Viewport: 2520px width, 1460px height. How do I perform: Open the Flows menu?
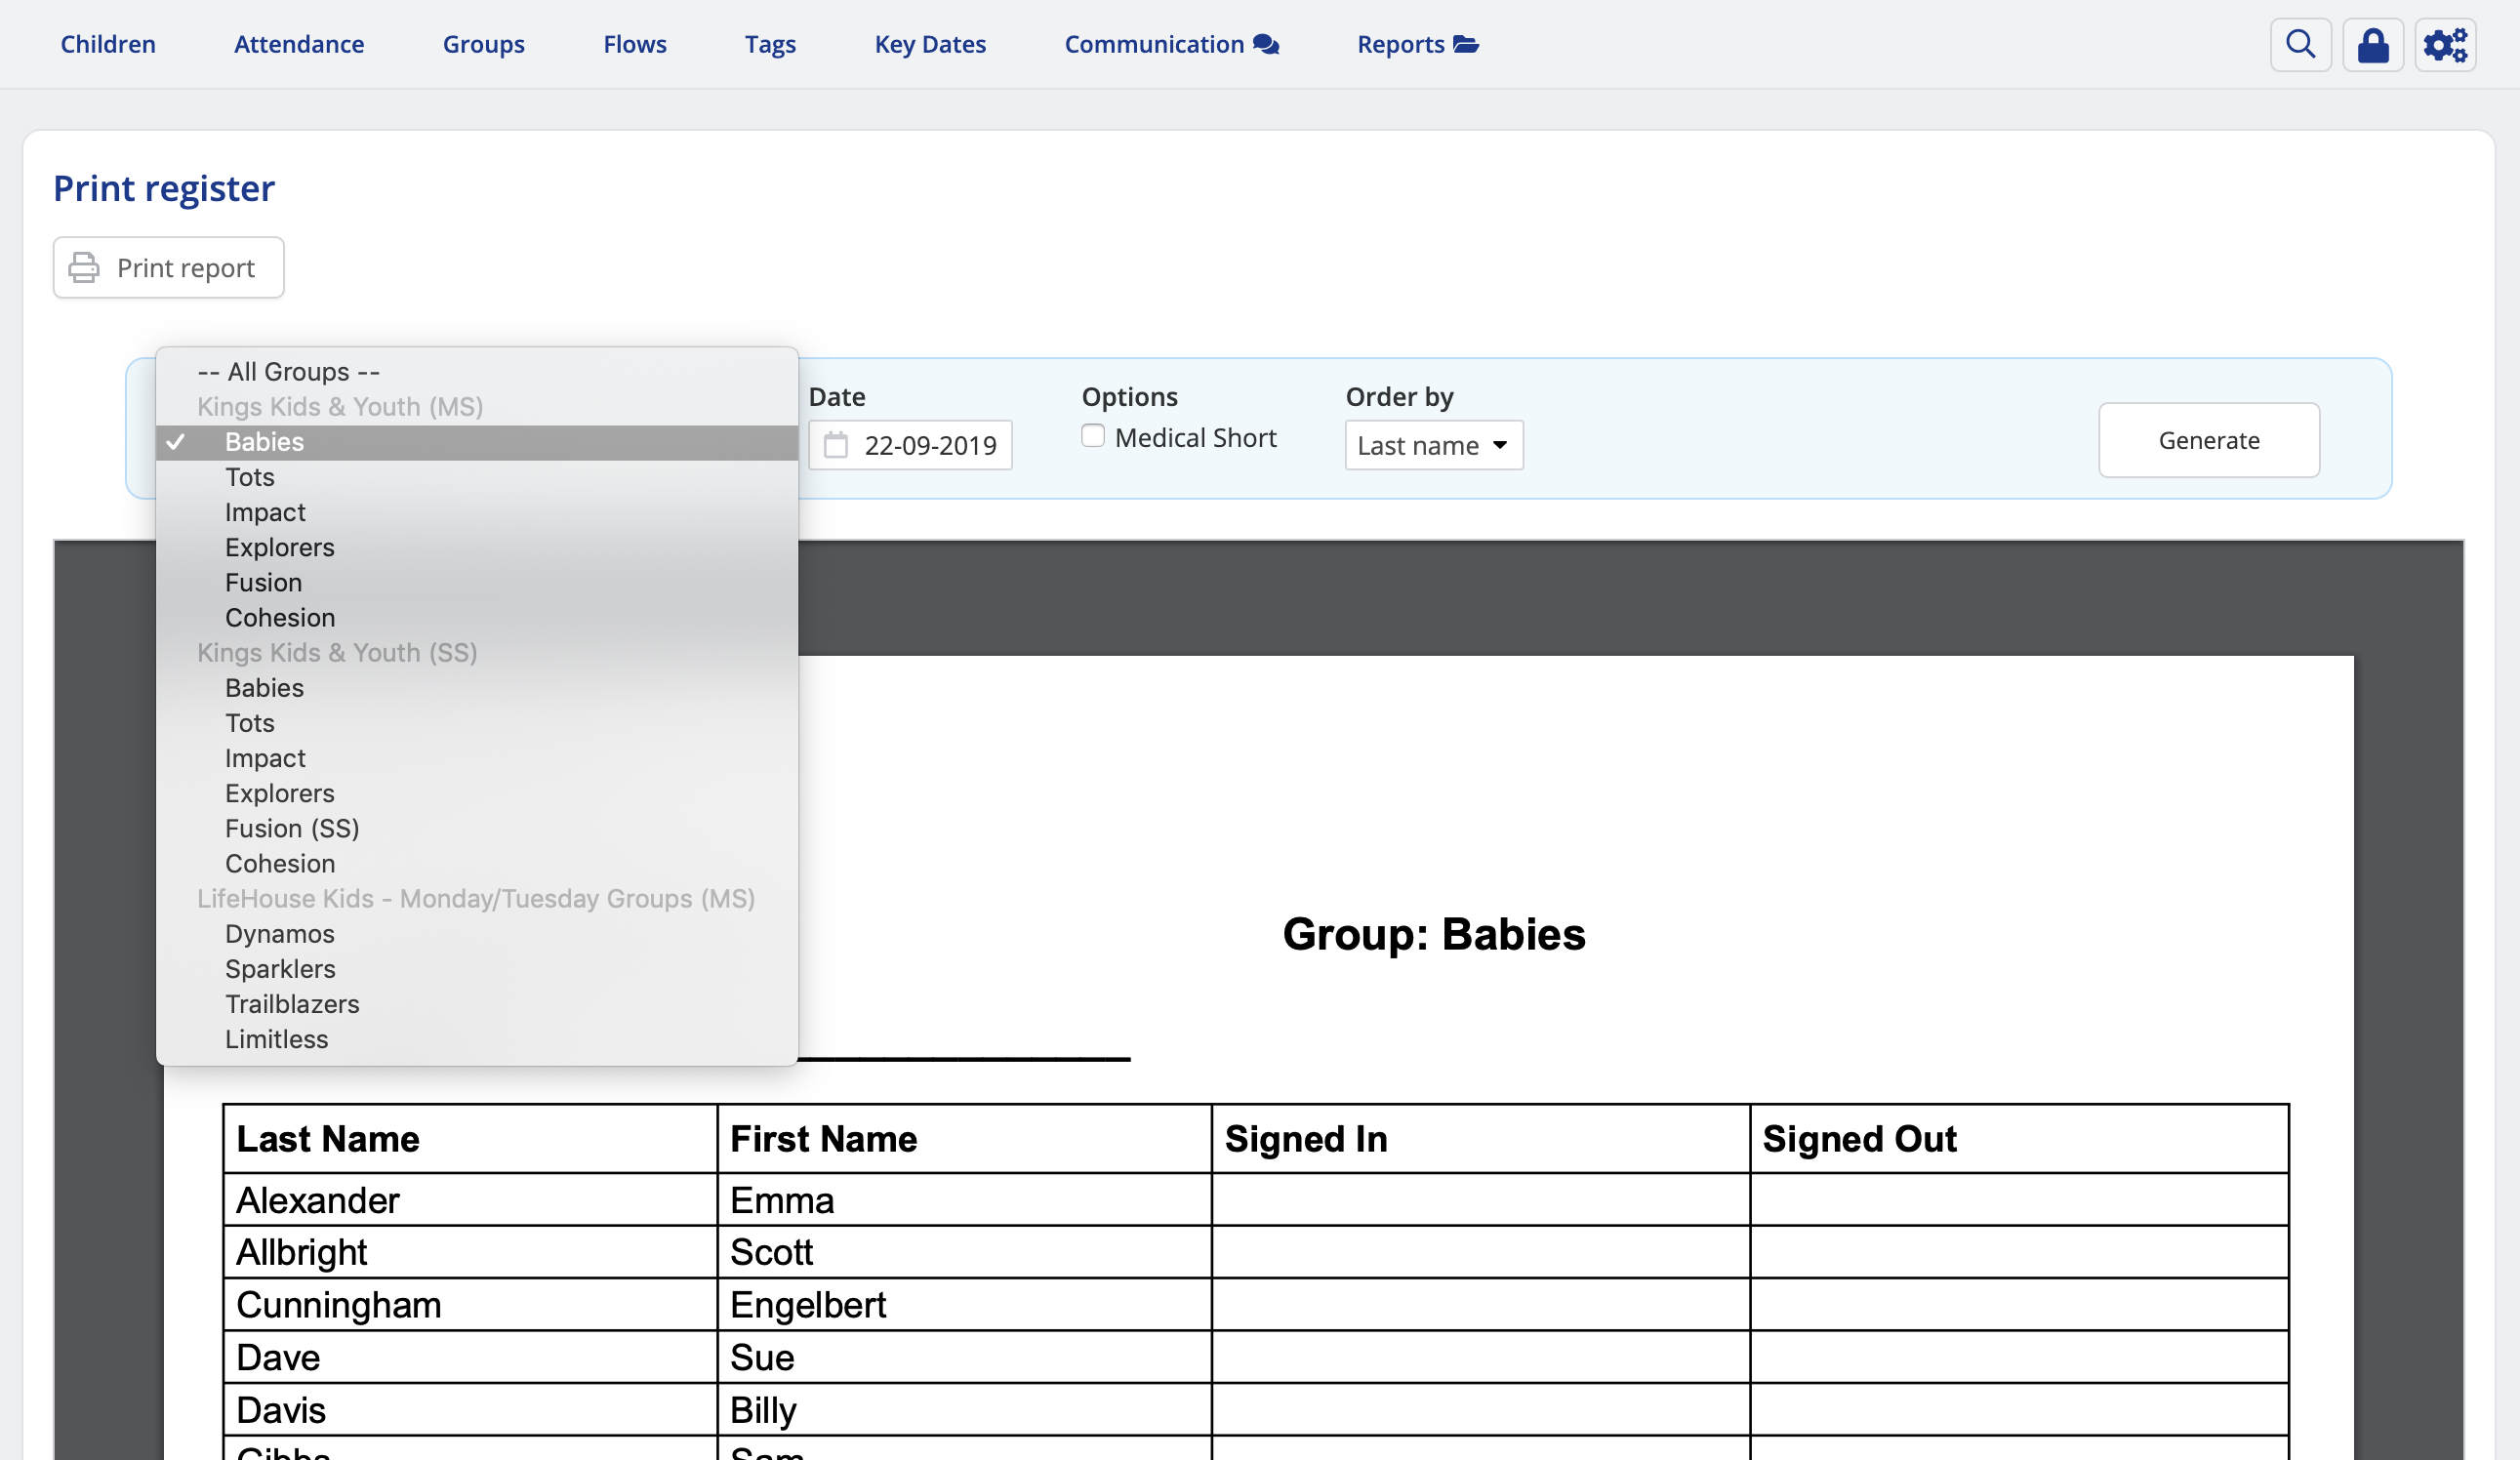[634, 44]
